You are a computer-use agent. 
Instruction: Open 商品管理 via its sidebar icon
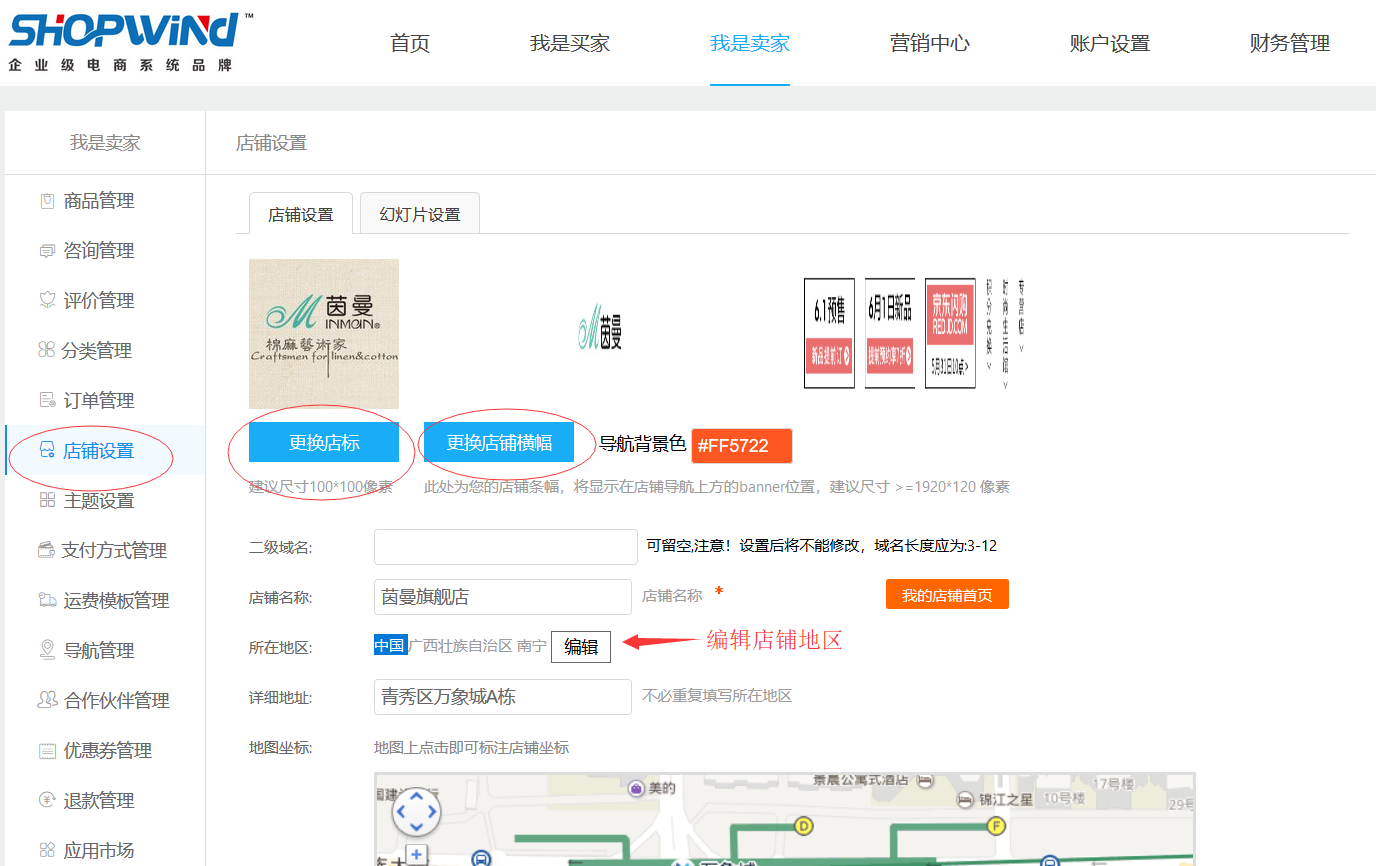pos(47,201)
